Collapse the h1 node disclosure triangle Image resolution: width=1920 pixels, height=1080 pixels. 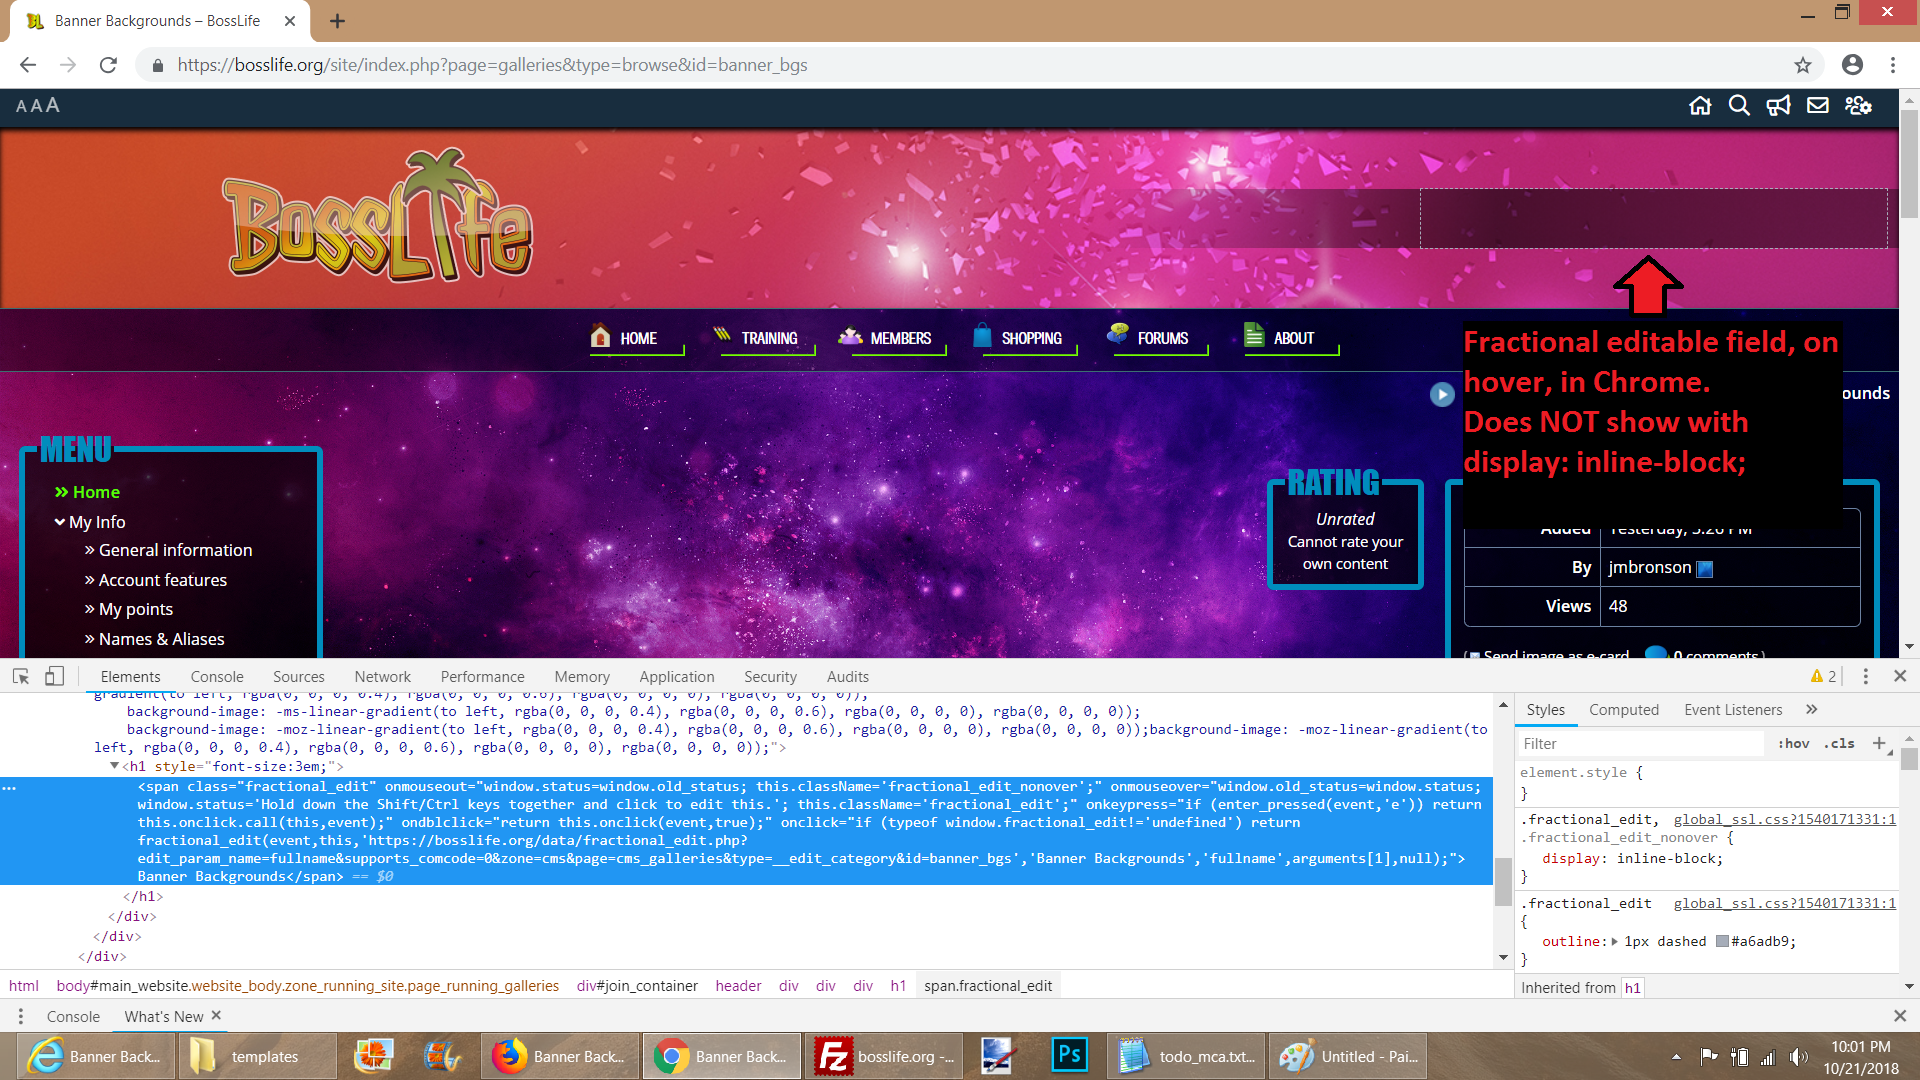click(x=114, y=766)
